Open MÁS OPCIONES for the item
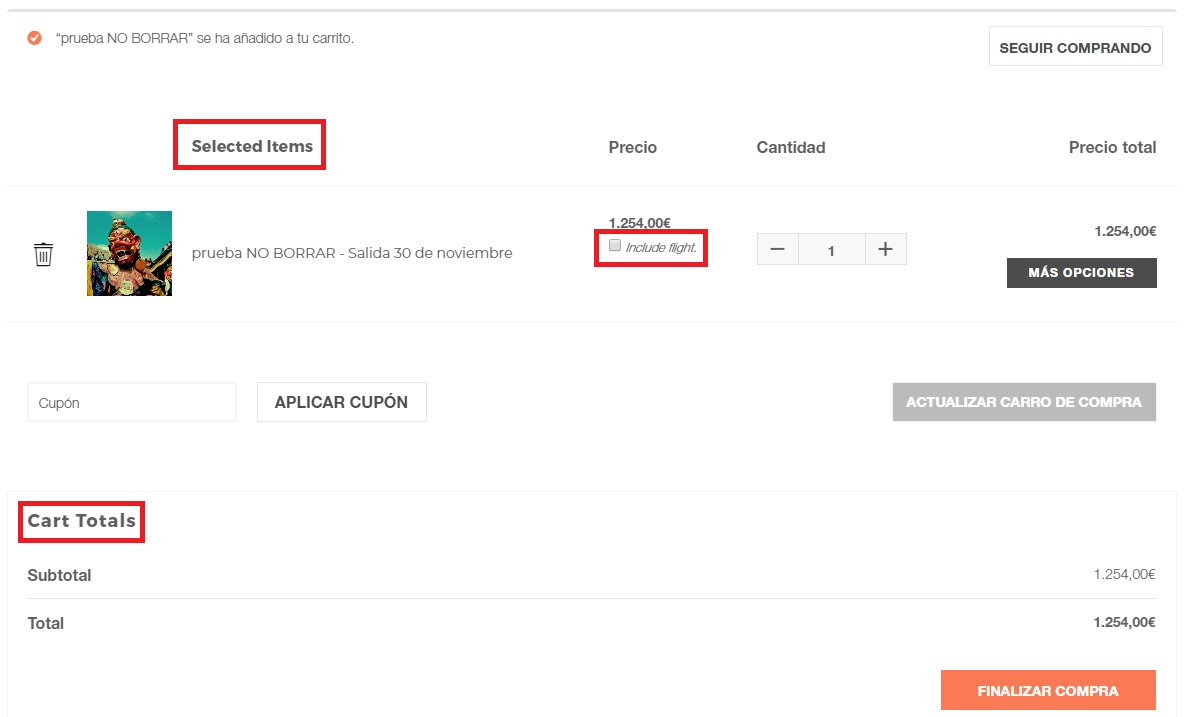This screenshot has width=1191, height=717. 1082,273
